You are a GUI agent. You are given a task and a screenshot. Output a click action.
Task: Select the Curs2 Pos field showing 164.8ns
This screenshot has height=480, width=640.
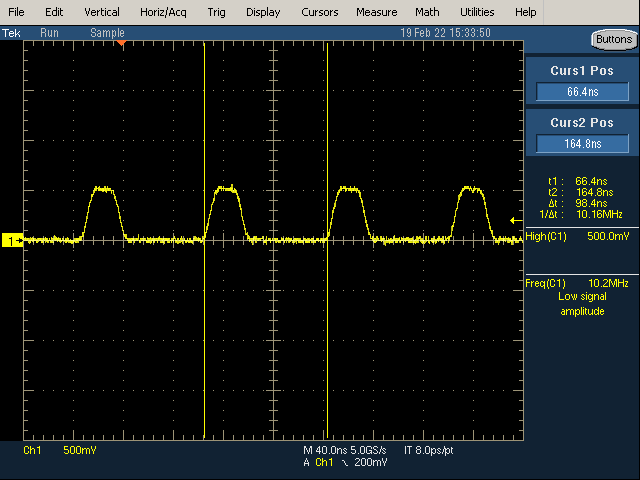[582, 144]
